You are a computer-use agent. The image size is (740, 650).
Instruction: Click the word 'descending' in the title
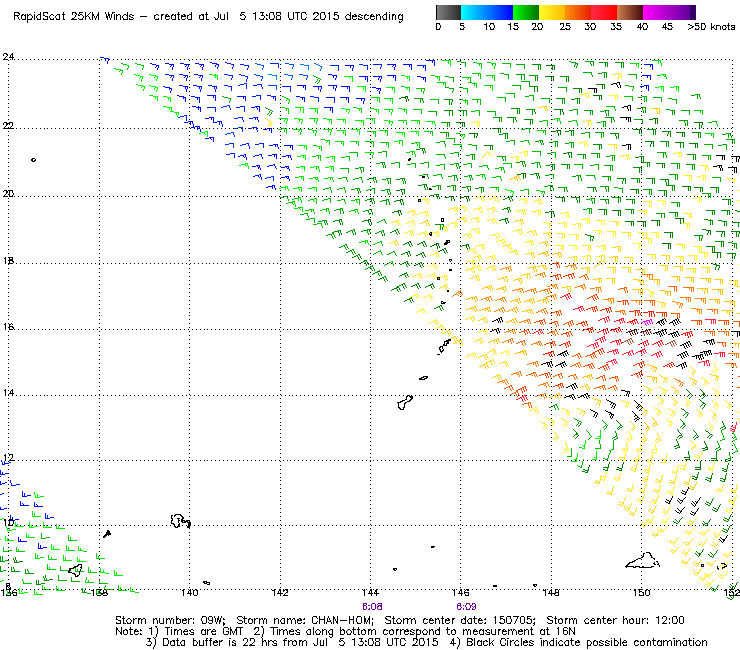point(374,17)
